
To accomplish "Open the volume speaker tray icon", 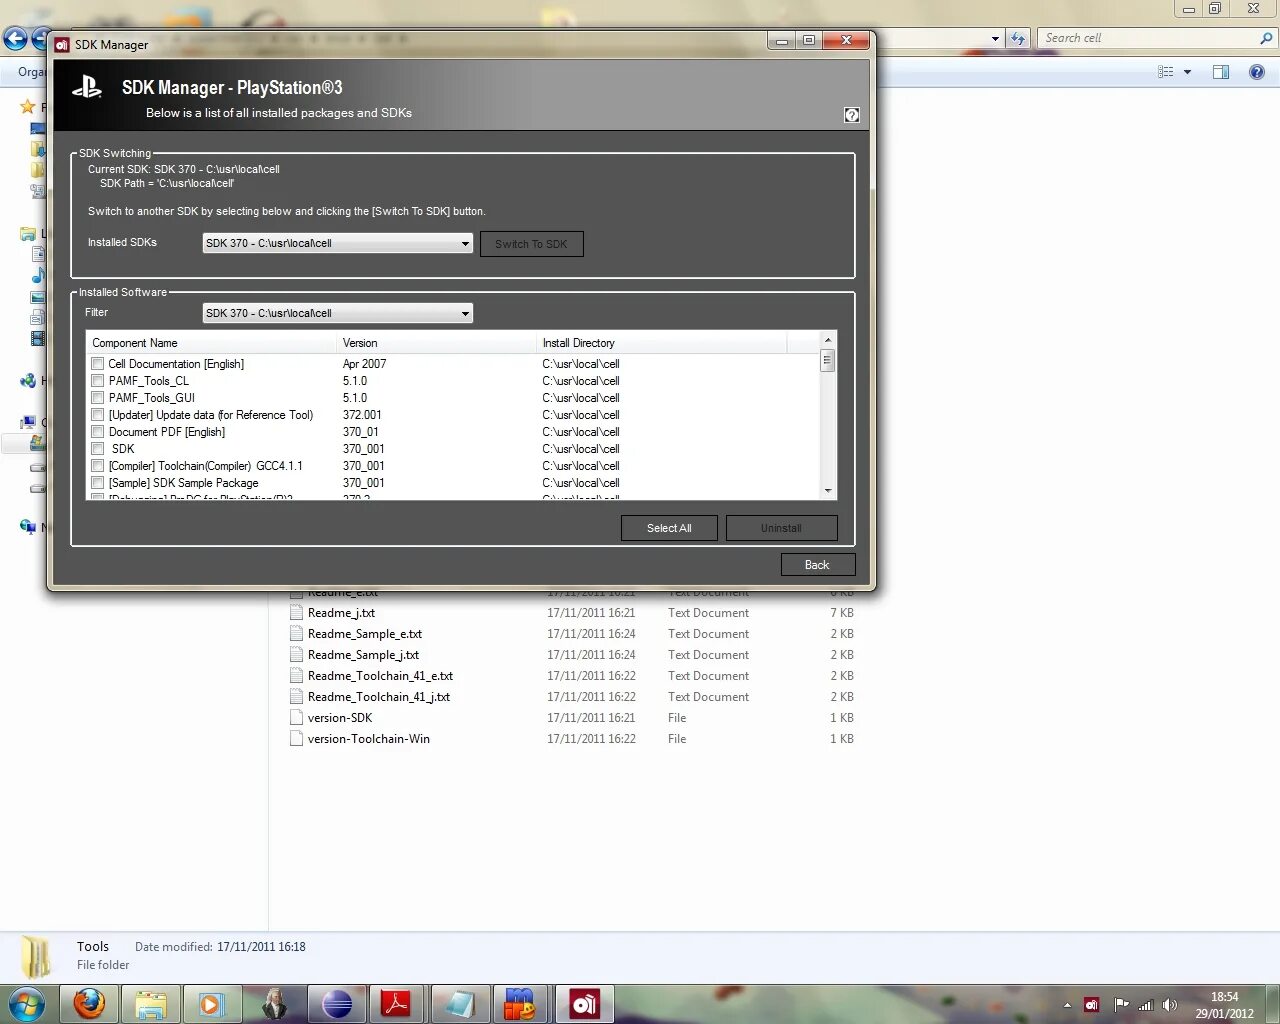I will click(x=1170, y=1005).
